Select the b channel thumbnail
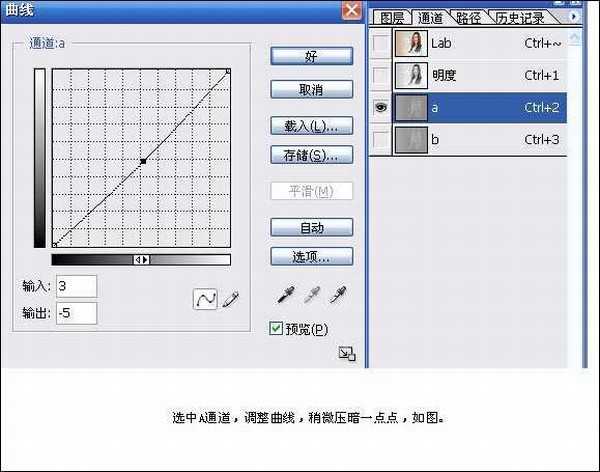The image size is (600, 472). coord(410,140)
